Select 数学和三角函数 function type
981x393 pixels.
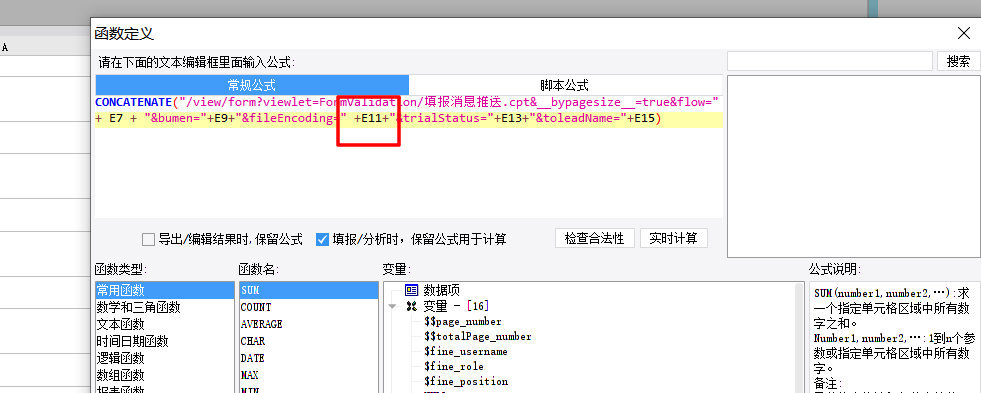point(165,307)
